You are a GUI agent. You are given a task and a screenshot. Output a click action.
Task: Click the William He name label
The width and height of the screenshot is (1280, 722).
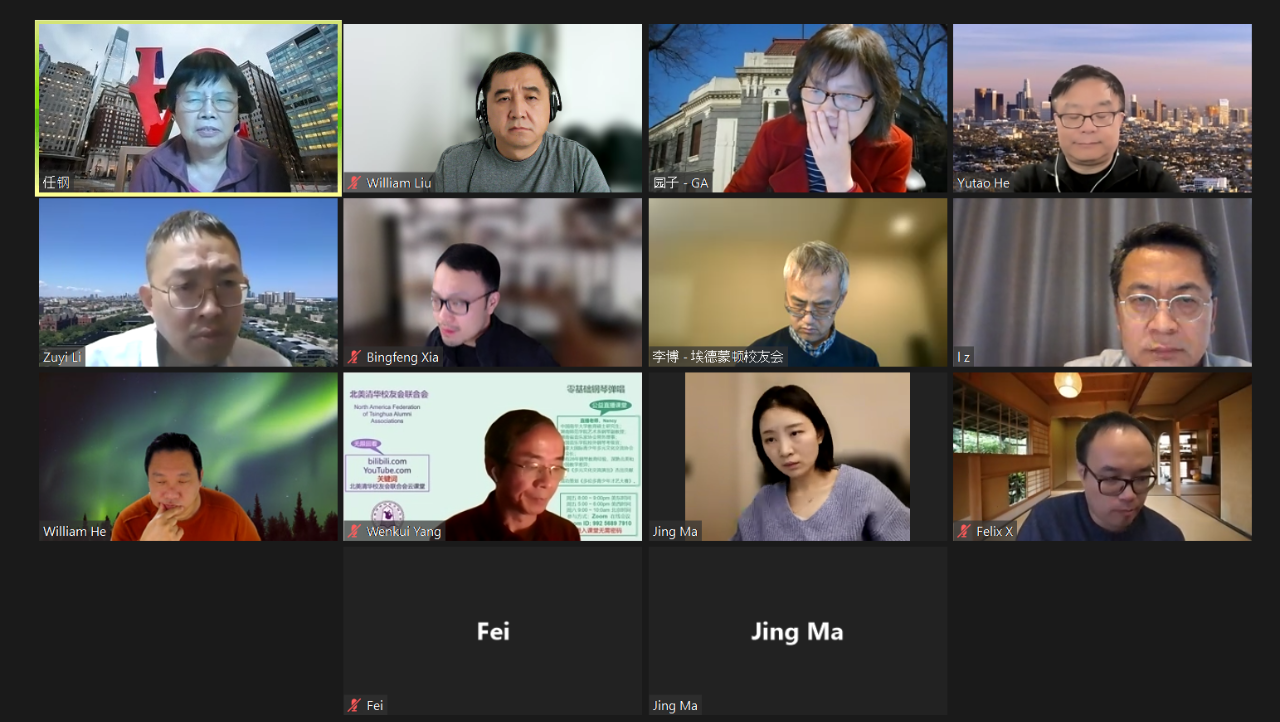coord(74,531)
